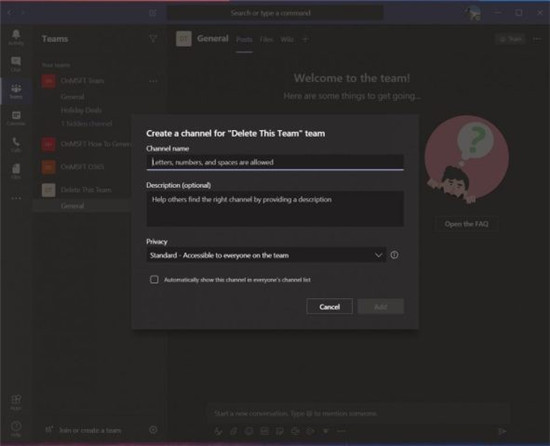The width and height of the screenshot is (550, 446).
Task: Click Join or create a team
Action: pos(83,430)
